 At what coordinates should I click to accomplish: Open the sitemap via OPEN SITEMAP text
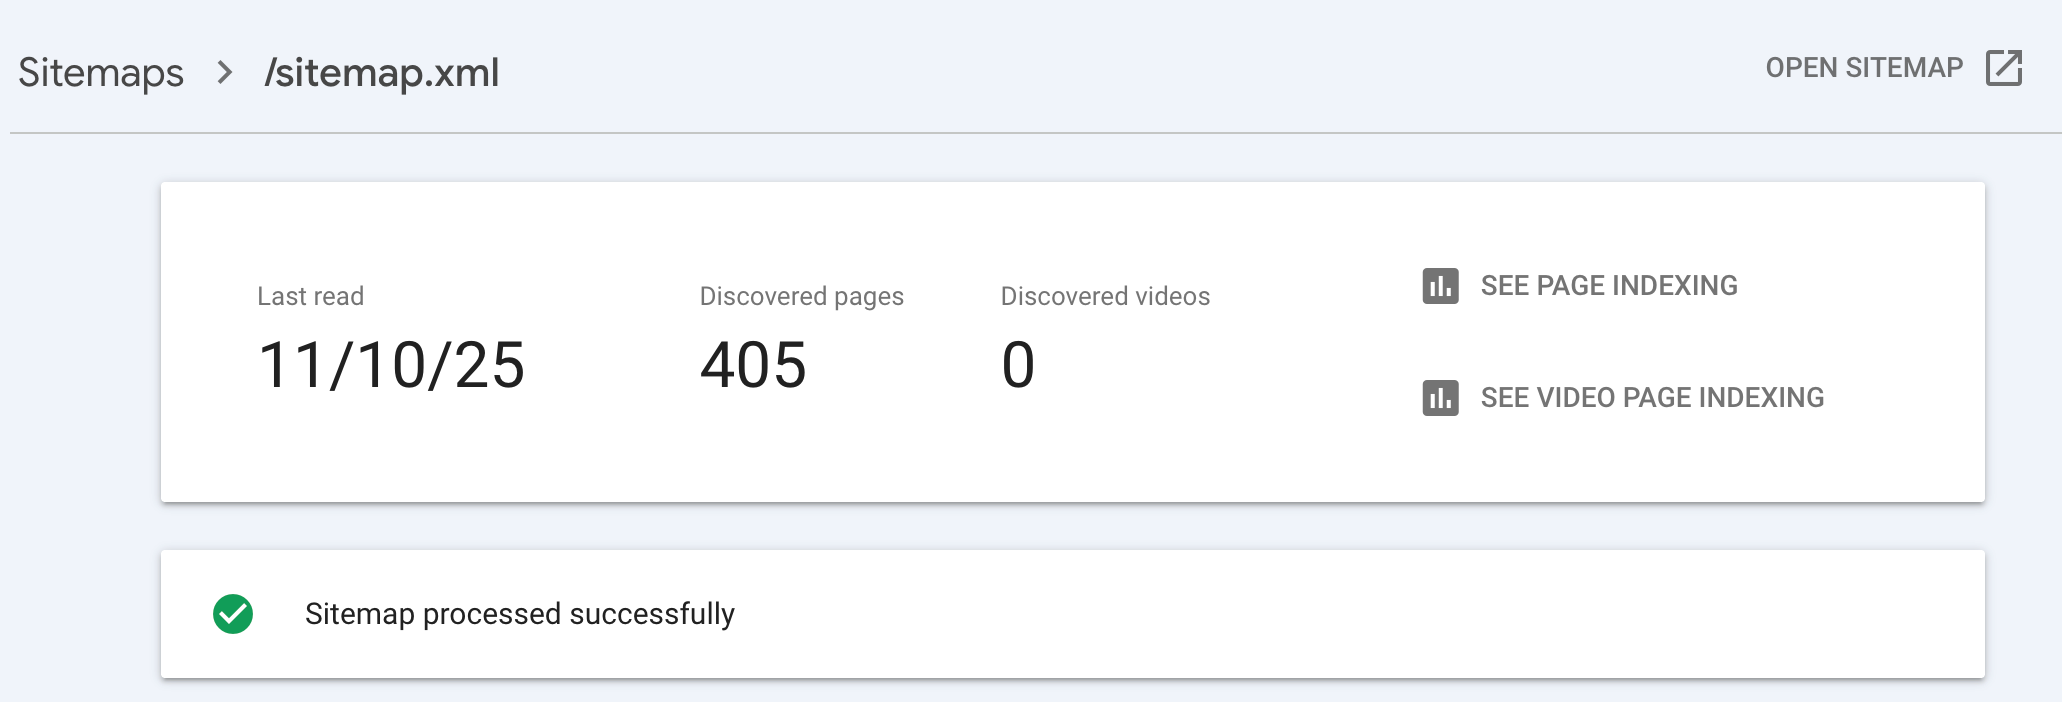(1864, 68)
